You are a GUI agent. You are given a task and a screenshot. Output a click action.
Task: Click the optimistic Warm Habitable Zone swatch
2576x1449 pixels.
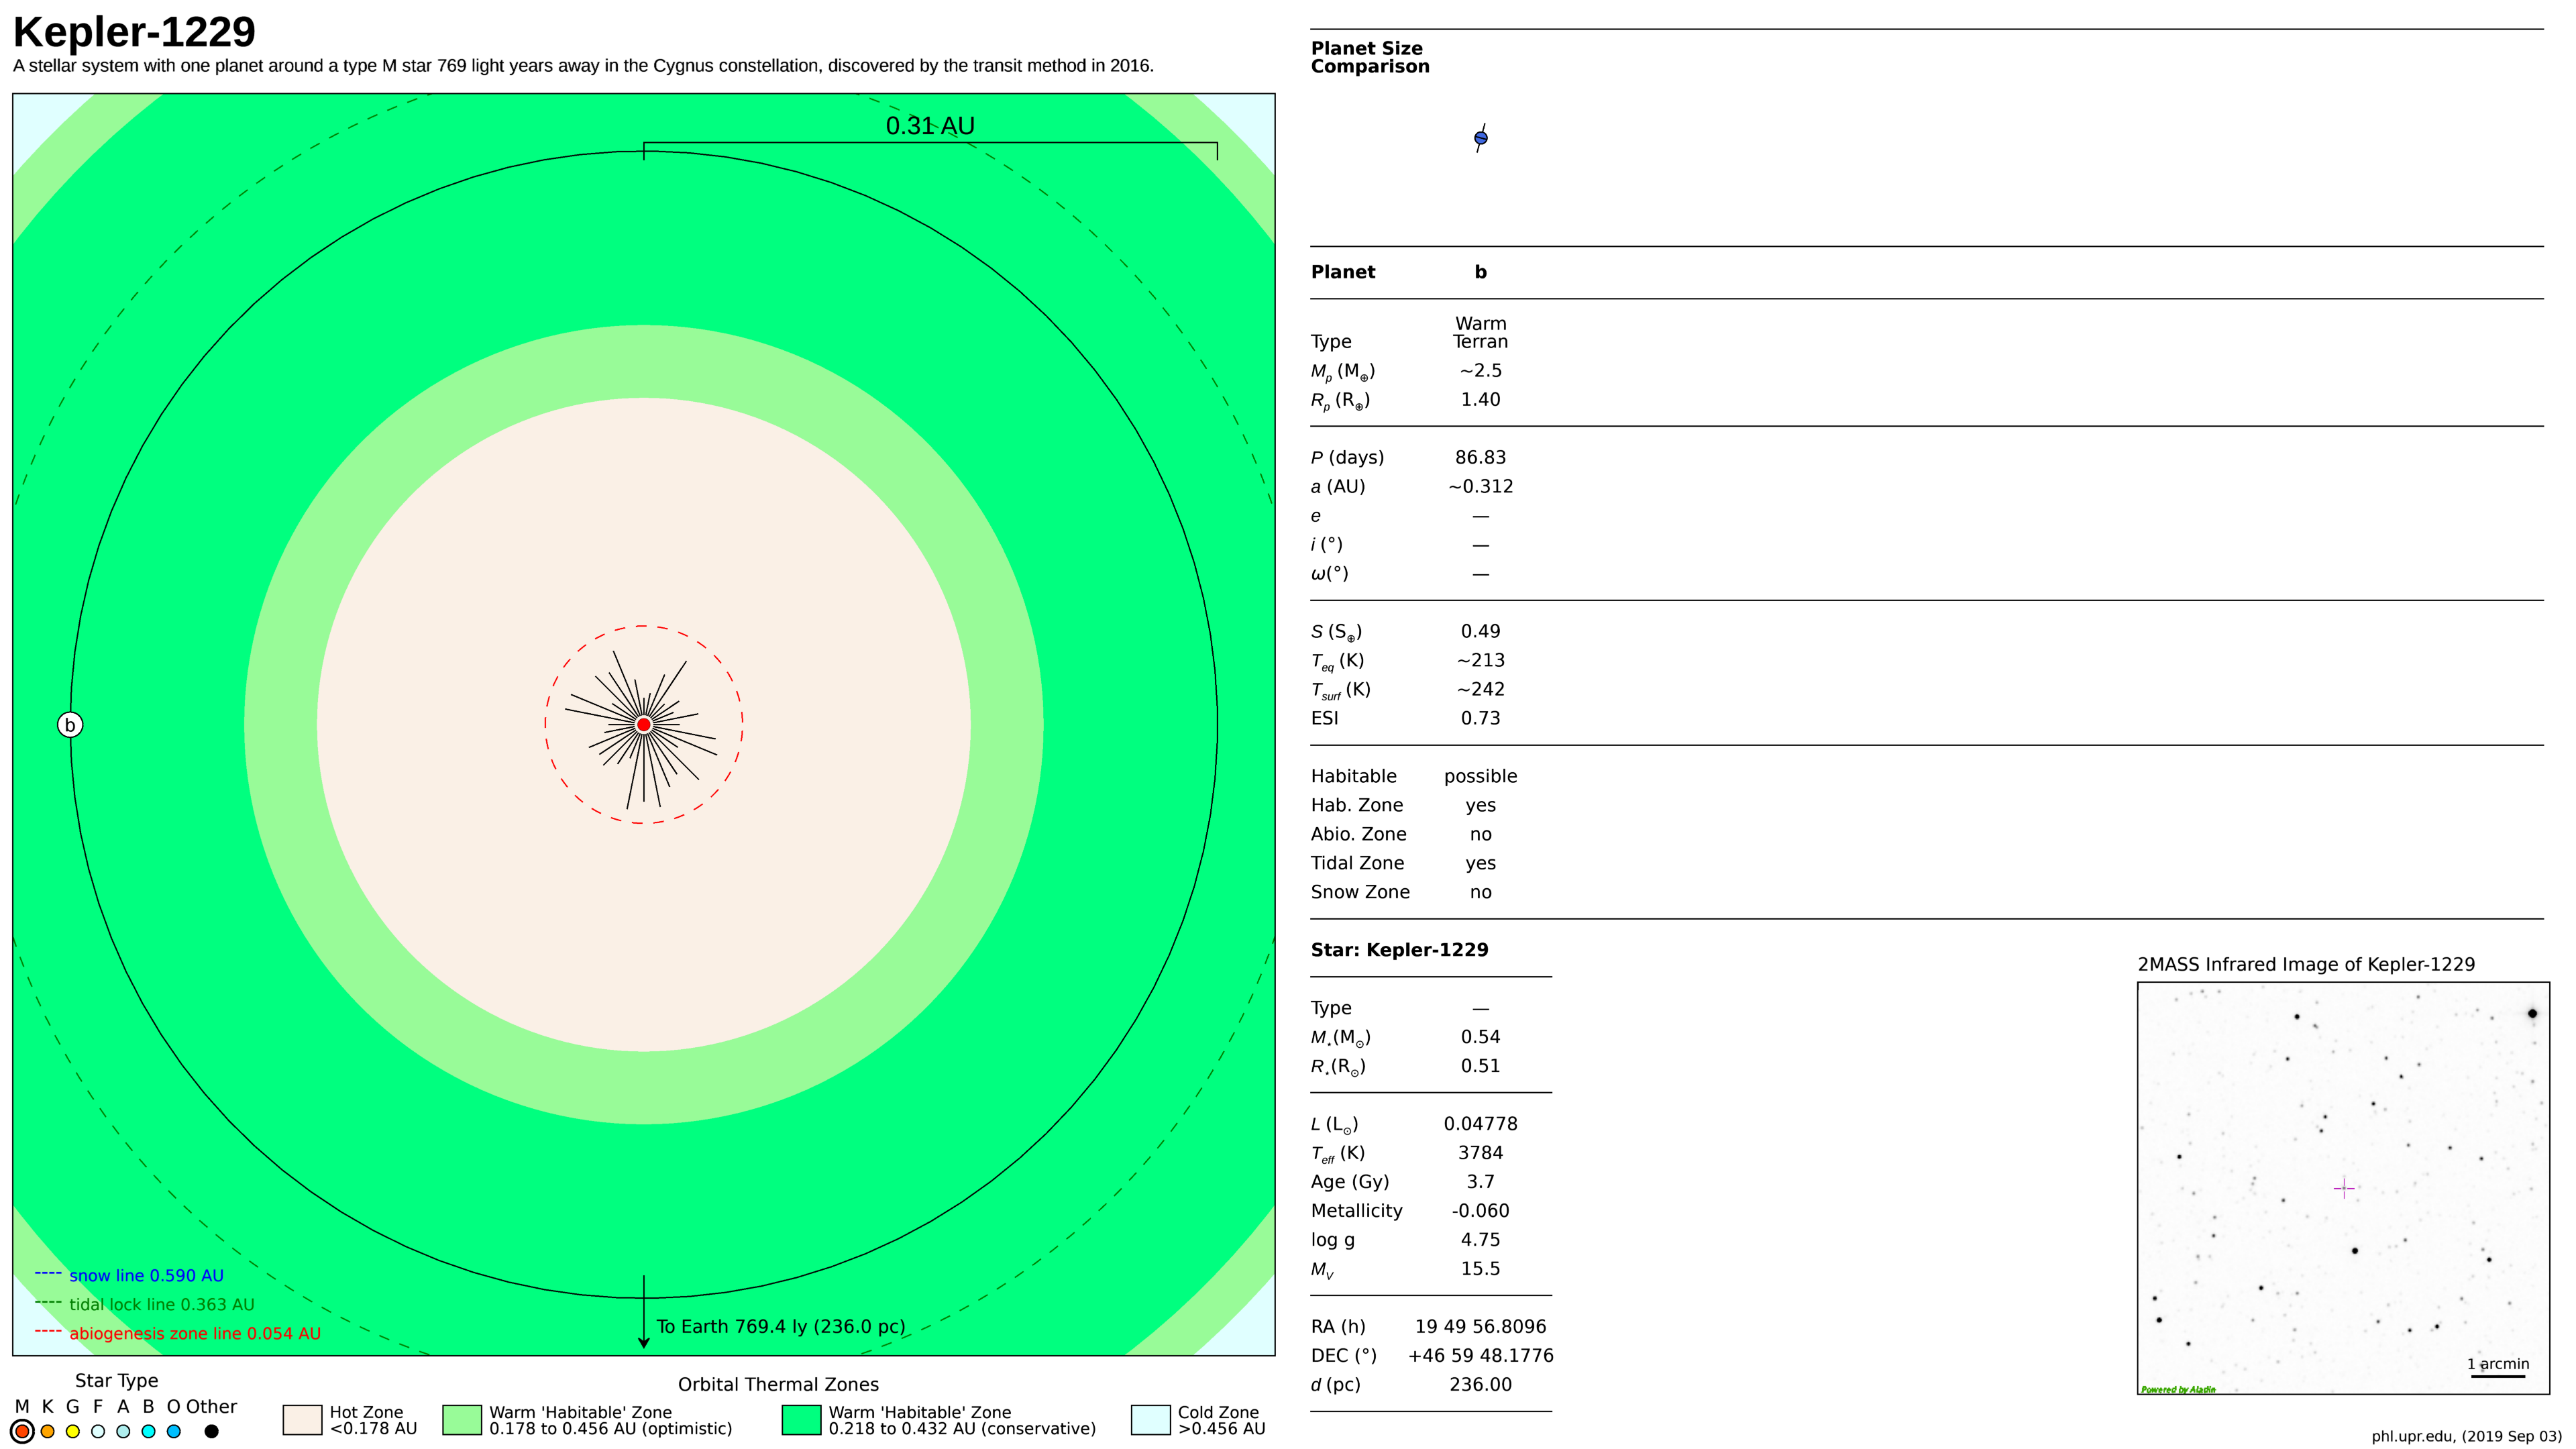tap(461, 1420)
